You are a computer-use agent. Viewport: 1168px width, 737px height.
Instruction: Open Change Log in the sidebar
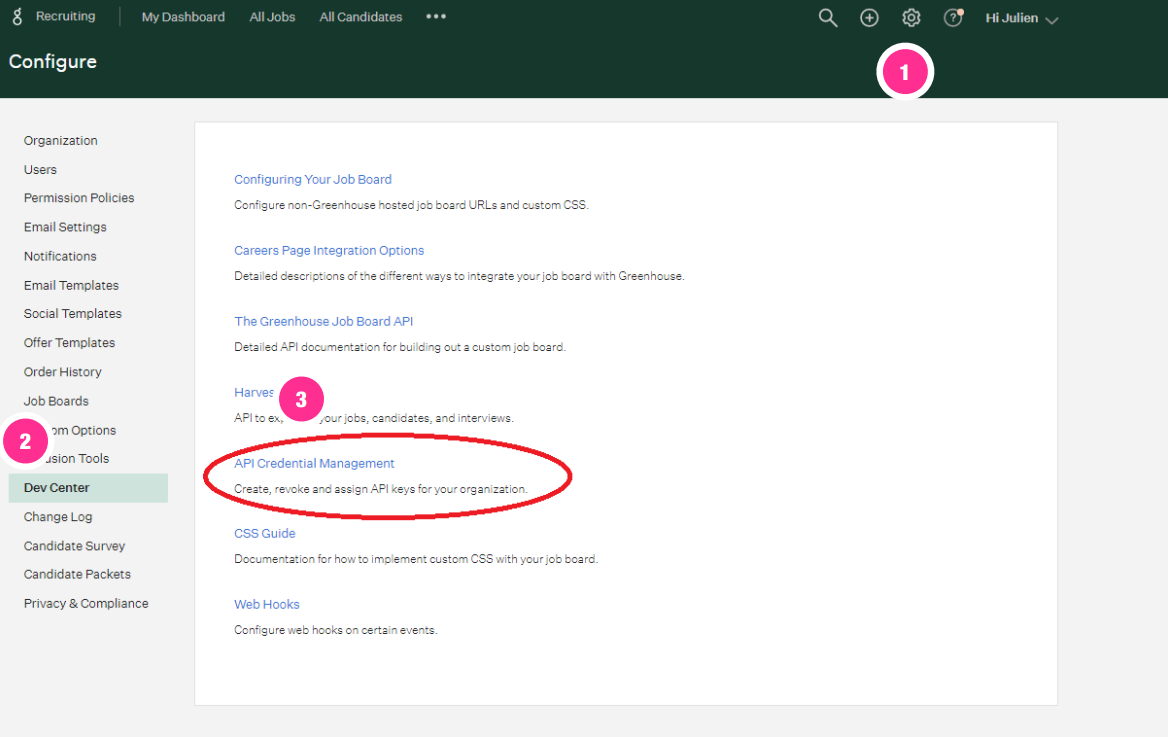point(58,517)
